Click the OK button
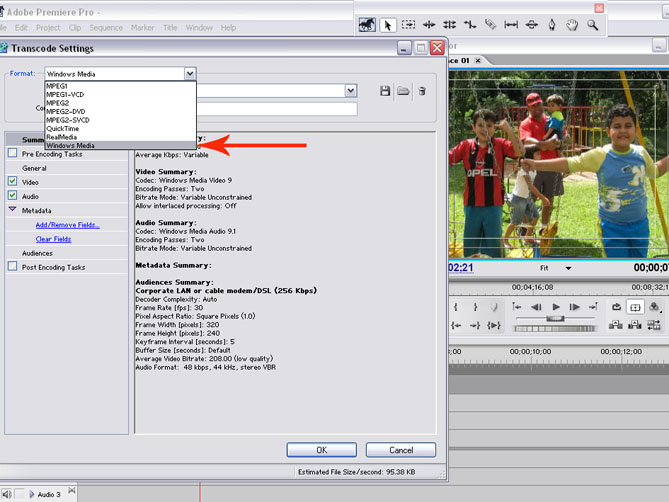The height and width of the screenshot is (502, 669). click(321, 450)
